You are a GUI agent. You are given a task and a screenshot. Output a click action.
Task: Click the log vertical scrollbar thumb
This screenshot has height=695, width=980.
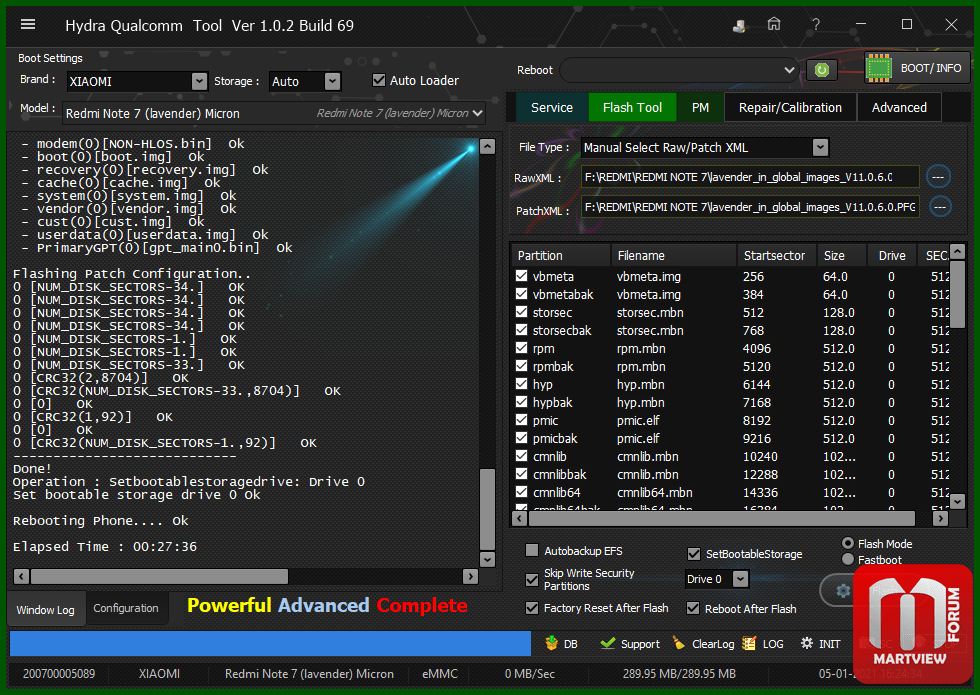pos(488,509)
